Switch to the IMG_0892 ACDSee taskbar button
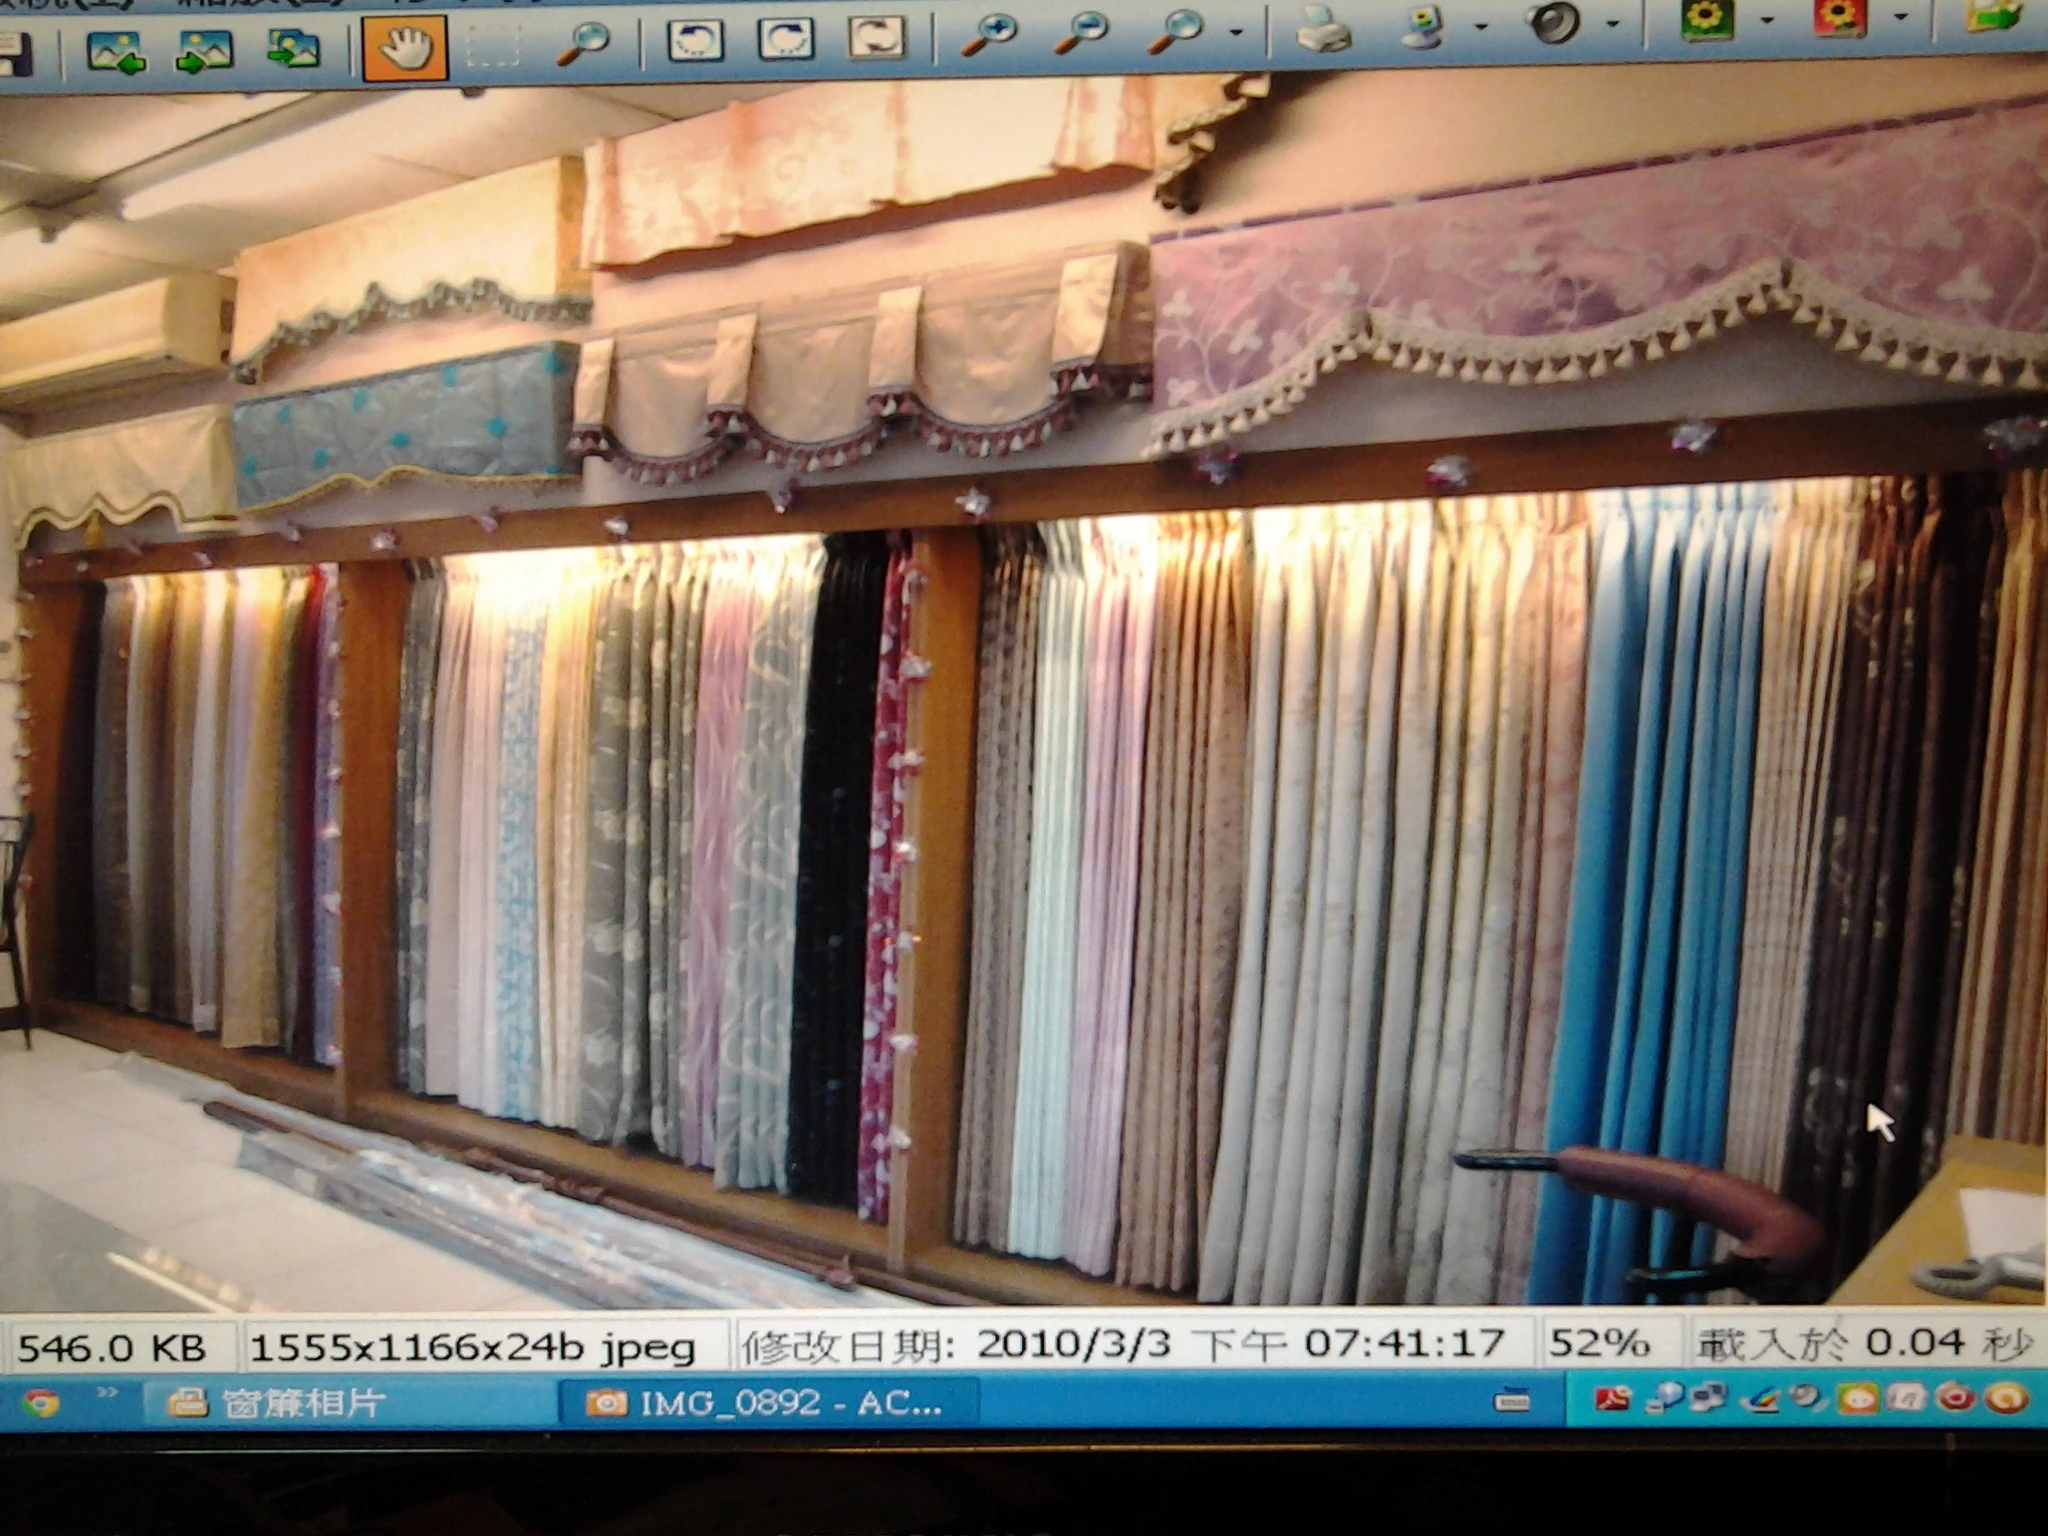Viewport: 2048px width, 1536px height. (768, 1403)
